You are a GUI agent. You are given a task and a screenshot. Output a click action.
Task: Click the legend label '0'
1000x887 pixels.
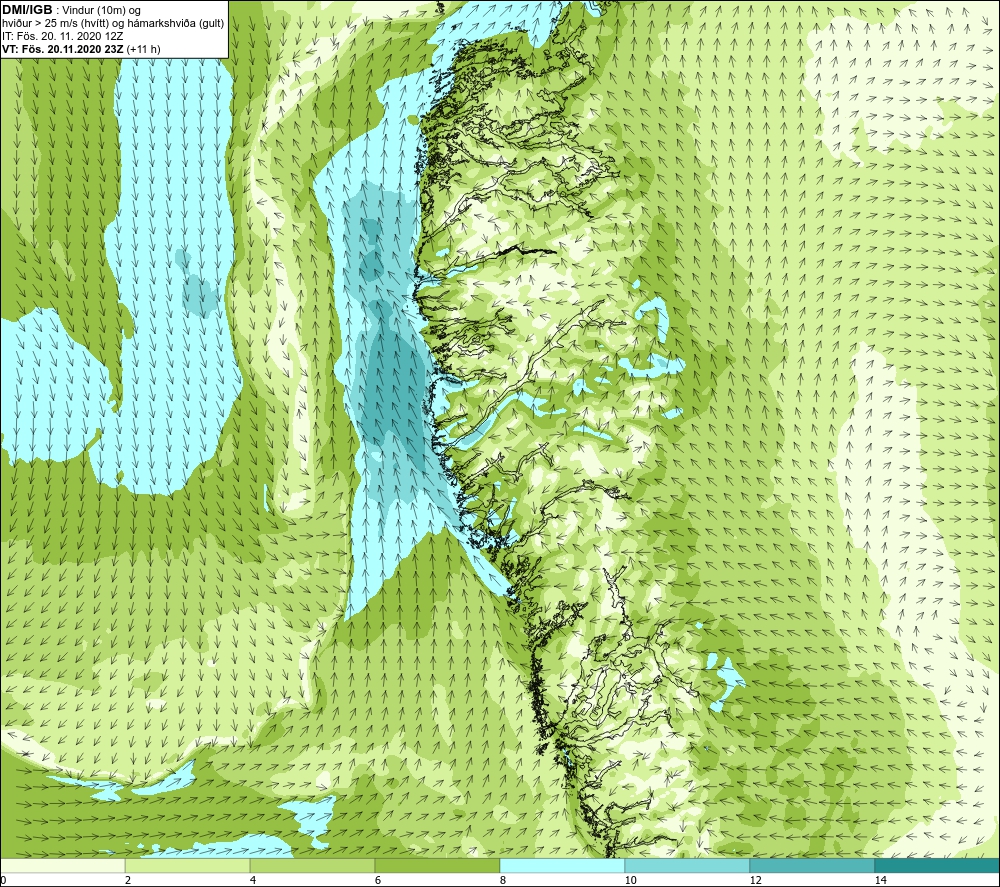[x=3, y=881]
